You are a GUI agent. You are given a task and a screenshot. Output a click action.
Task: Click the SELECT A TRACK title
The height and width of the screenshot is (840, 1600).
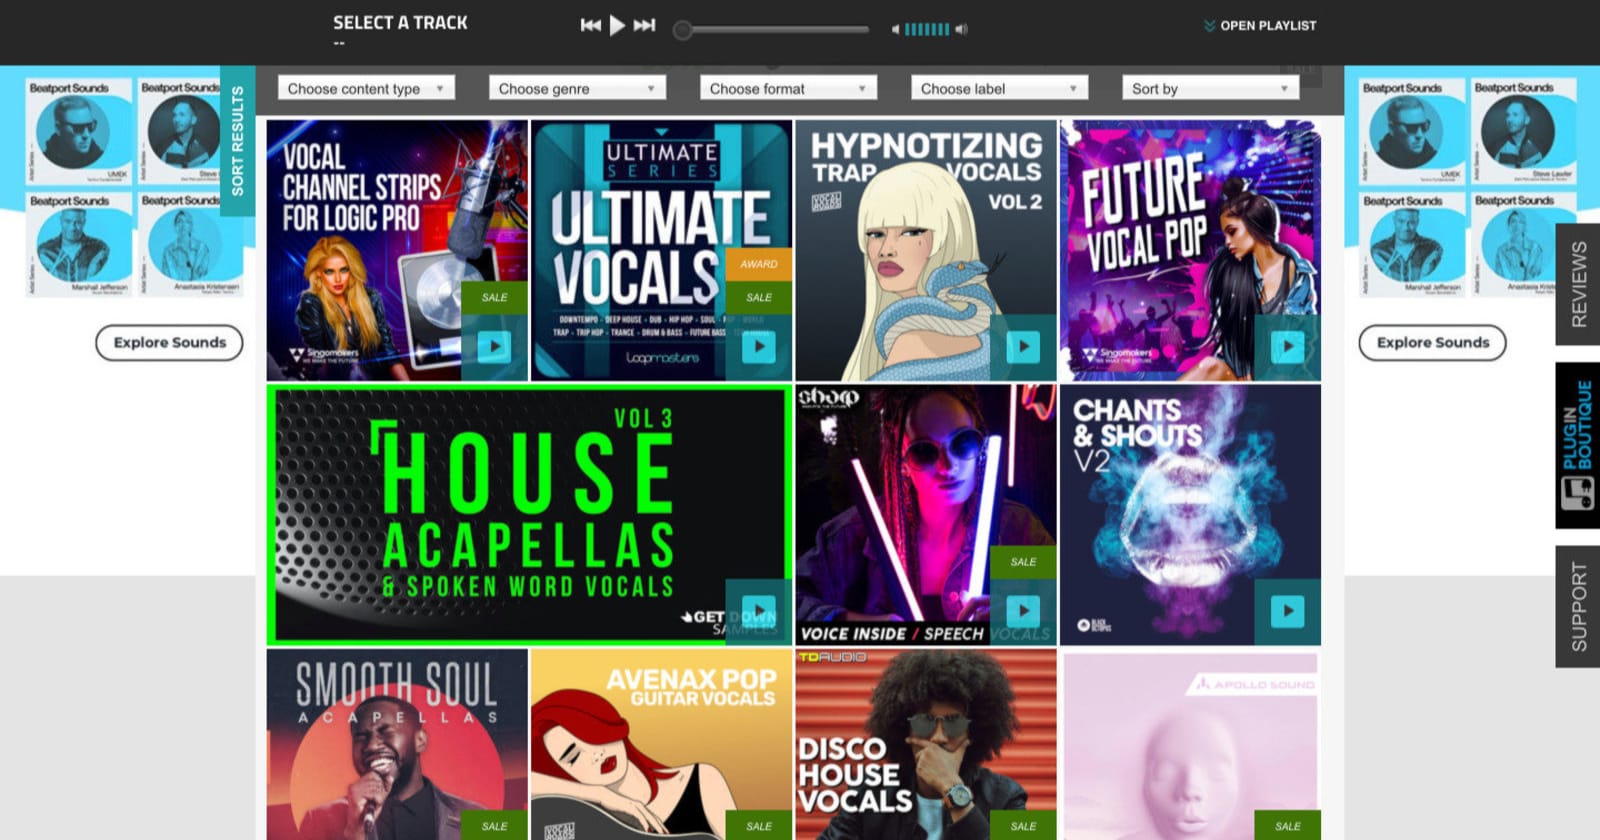pos(400,22)
